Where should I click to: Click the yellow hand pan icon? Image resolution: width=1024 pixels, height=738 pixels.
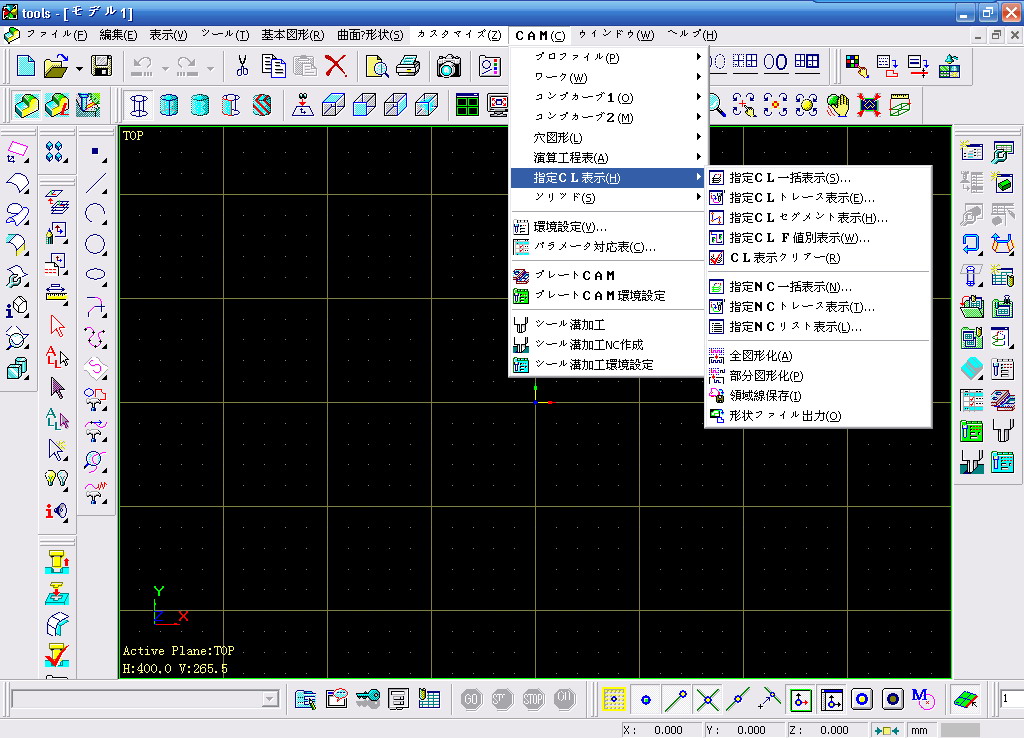tap(837, 104)
